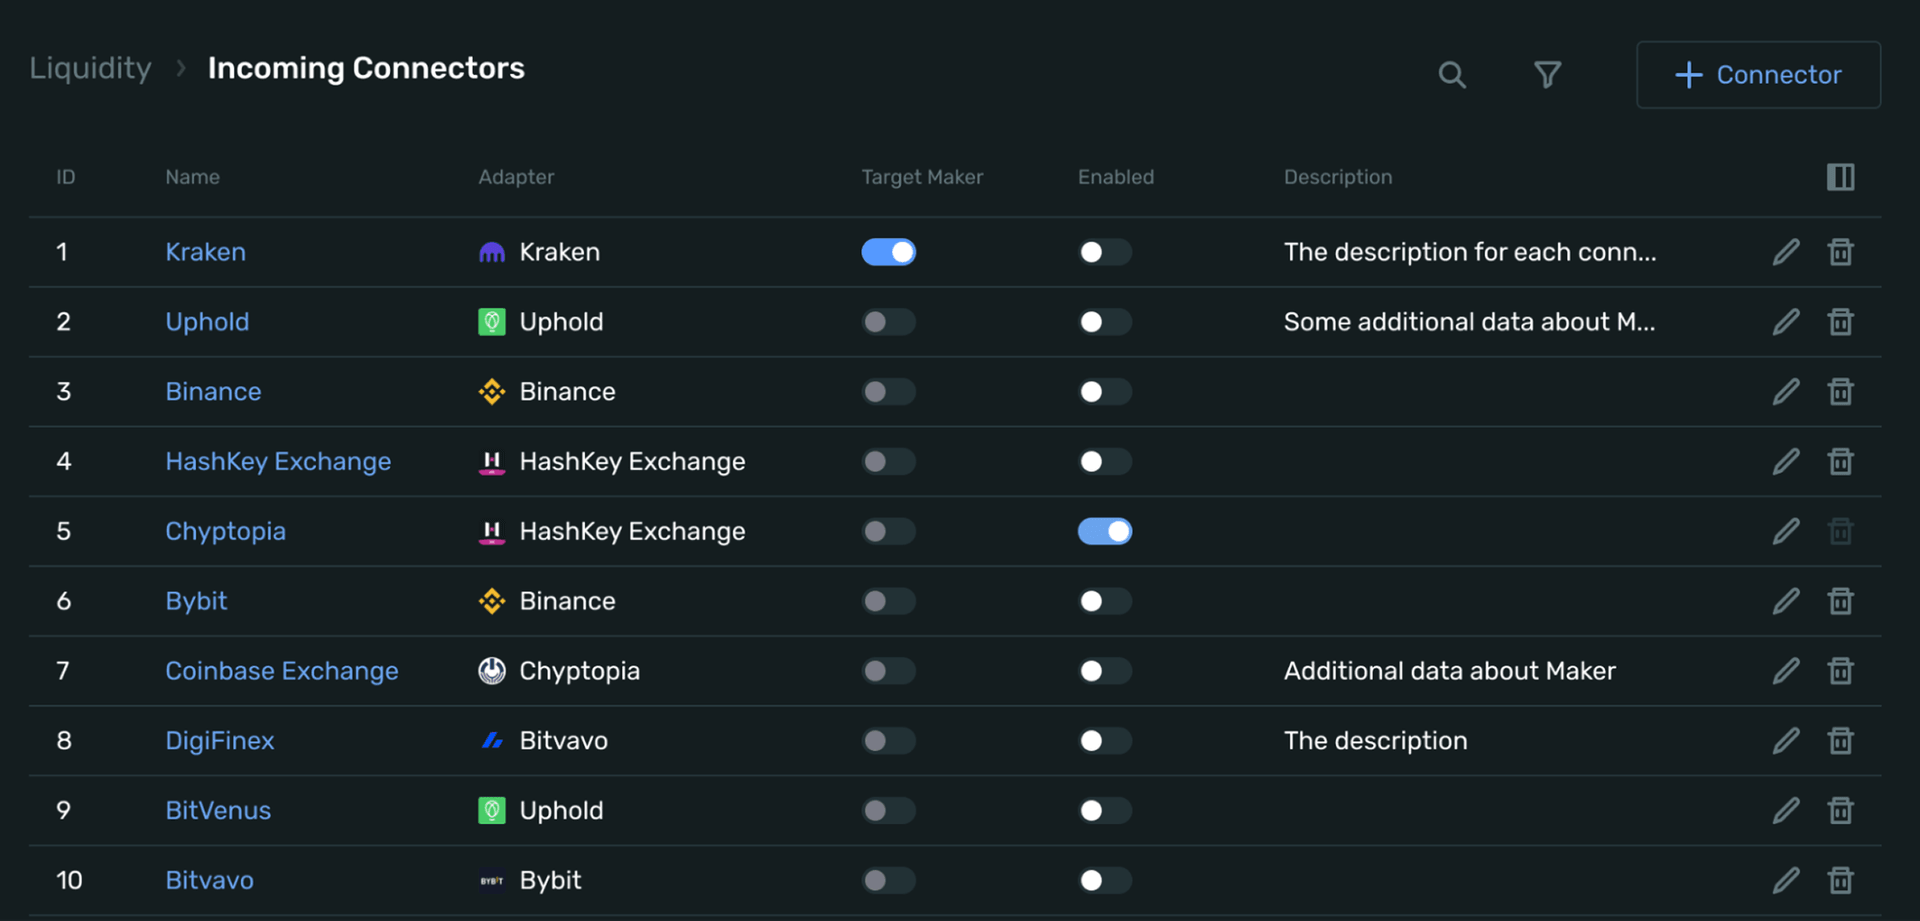This screenshot has height=921, width=1920.
Task: Open the Kraken connector link
Action: click(205, 252)
